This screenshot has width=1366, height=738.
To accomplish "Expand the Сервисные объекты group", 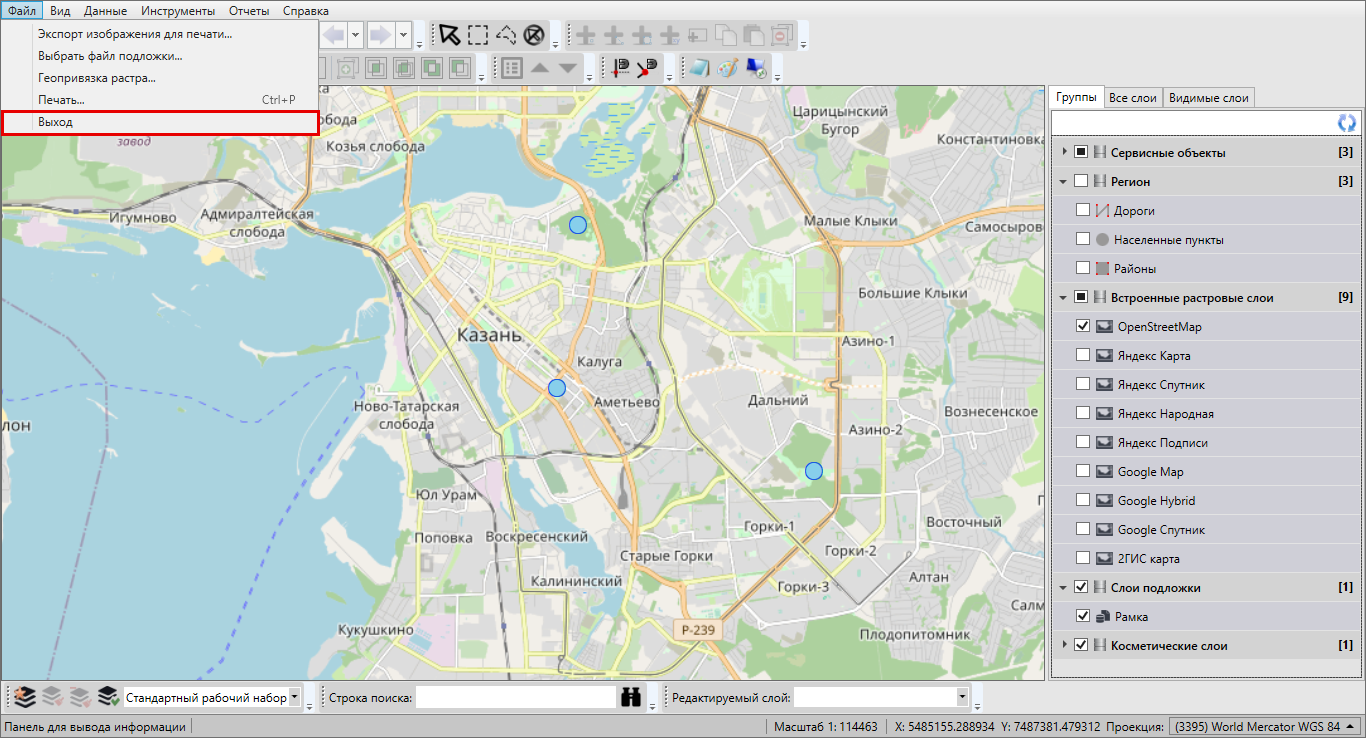I will [x=1064, y=152].
